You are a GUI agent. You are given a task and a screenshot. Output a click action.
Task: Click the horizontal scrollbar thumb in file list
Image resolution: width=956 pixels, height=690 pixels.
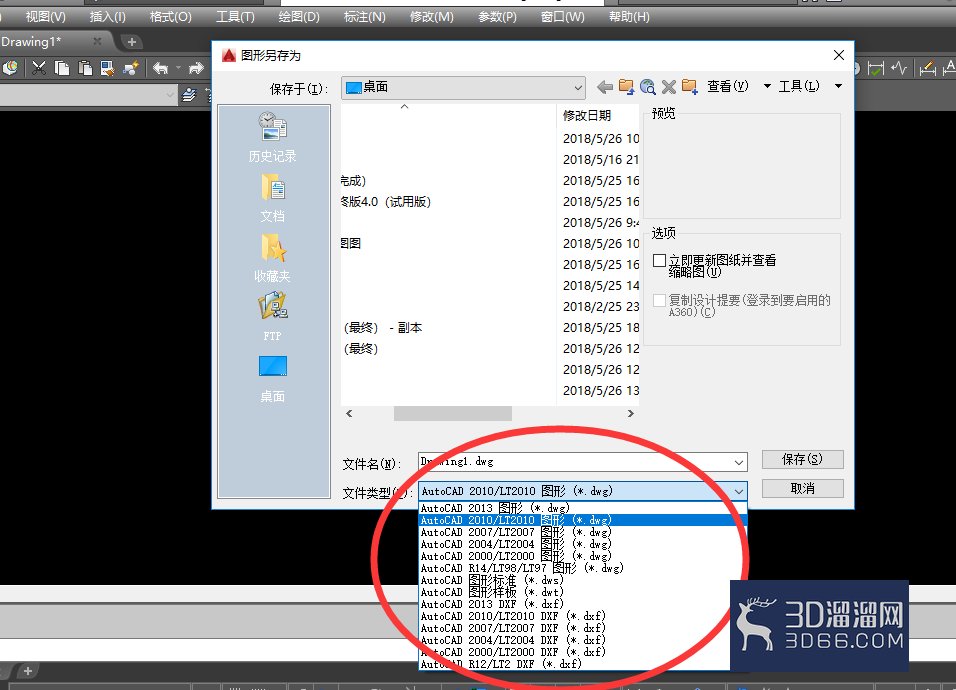click(452, 413)
